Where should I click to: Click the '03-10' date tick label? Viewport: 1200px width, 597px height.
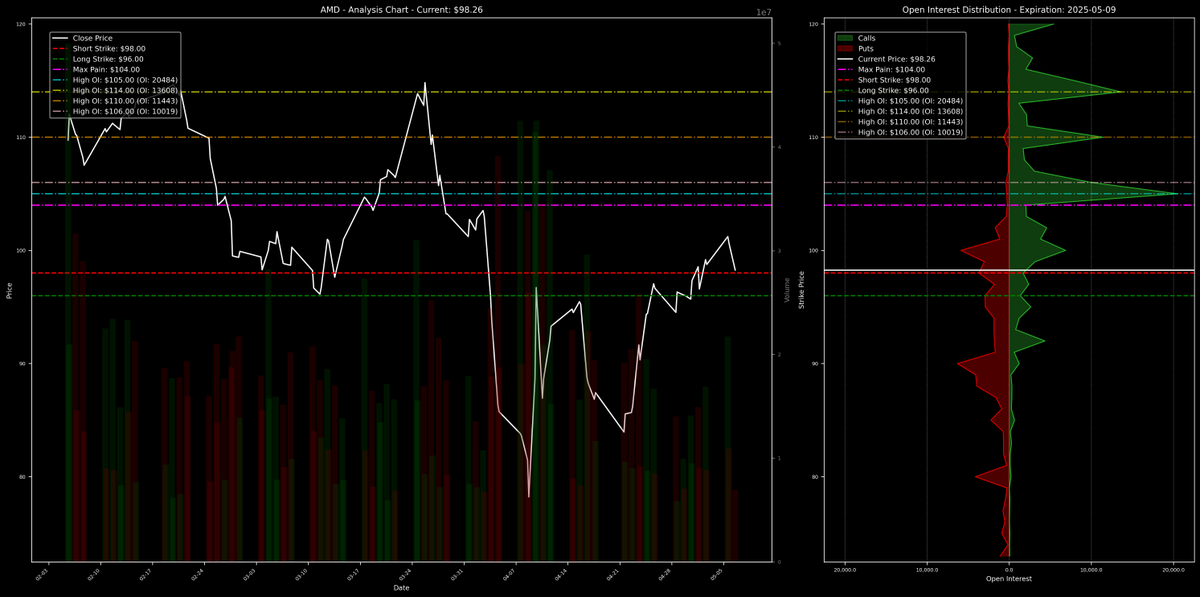301,574
